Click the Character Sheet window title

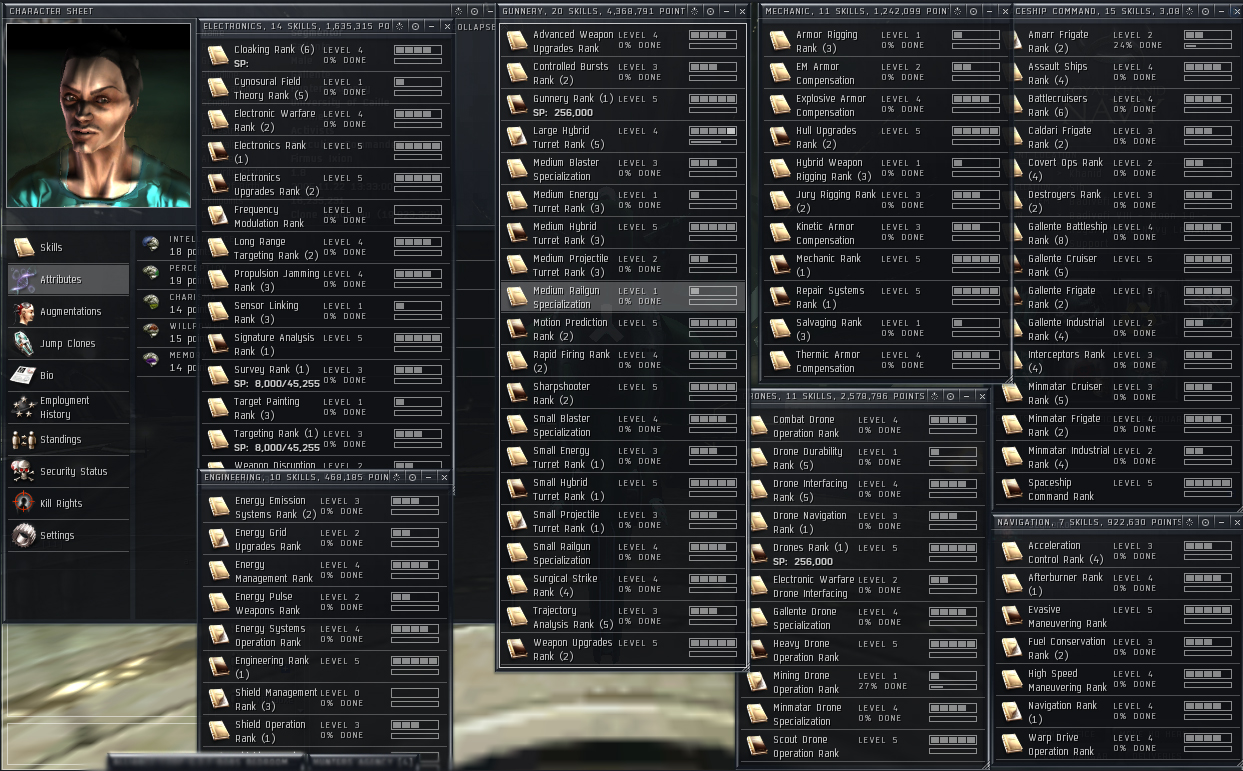[51, 10]
